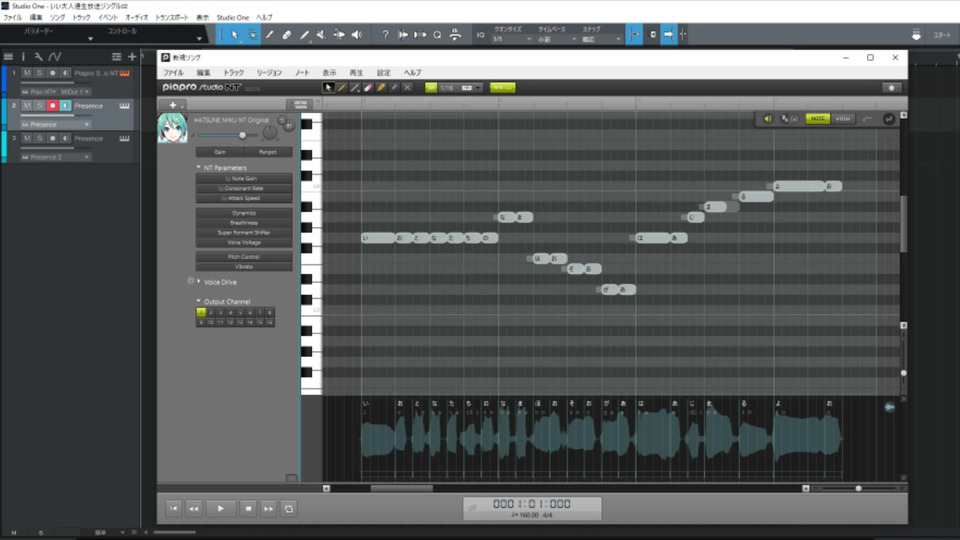Image resolution: width=960 pixels, height=540 pixels.
Task: Click the hamburger list icon above the tracks
Action: pyautogui.click(x=9, y=56)
